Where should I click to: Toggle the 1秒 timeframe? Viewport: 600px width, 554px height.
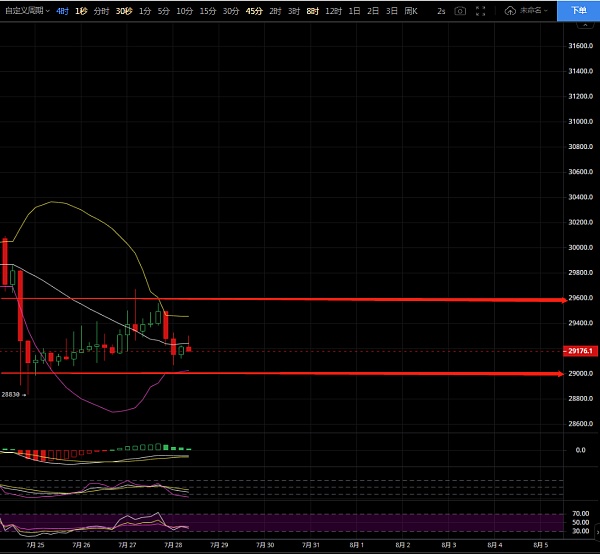point(81,11)
